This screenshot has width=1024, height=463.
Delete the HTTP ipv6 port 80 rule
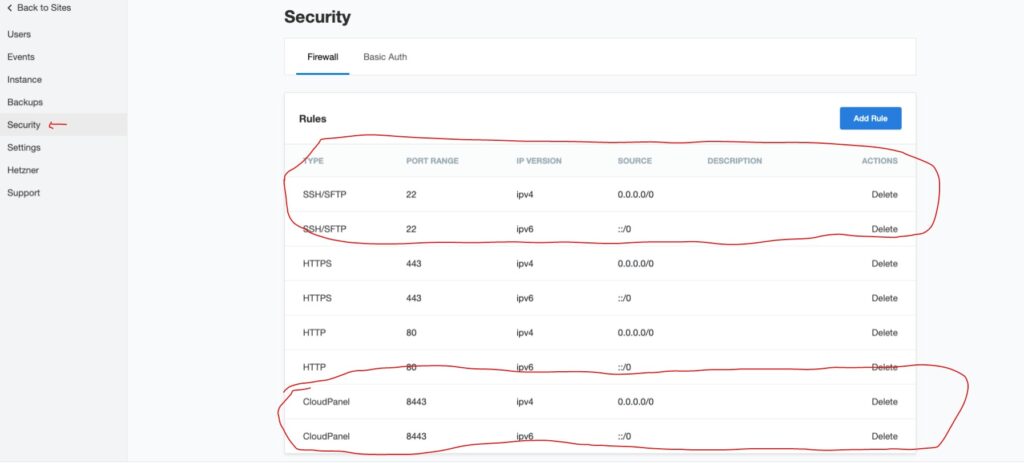click(884, 367)
